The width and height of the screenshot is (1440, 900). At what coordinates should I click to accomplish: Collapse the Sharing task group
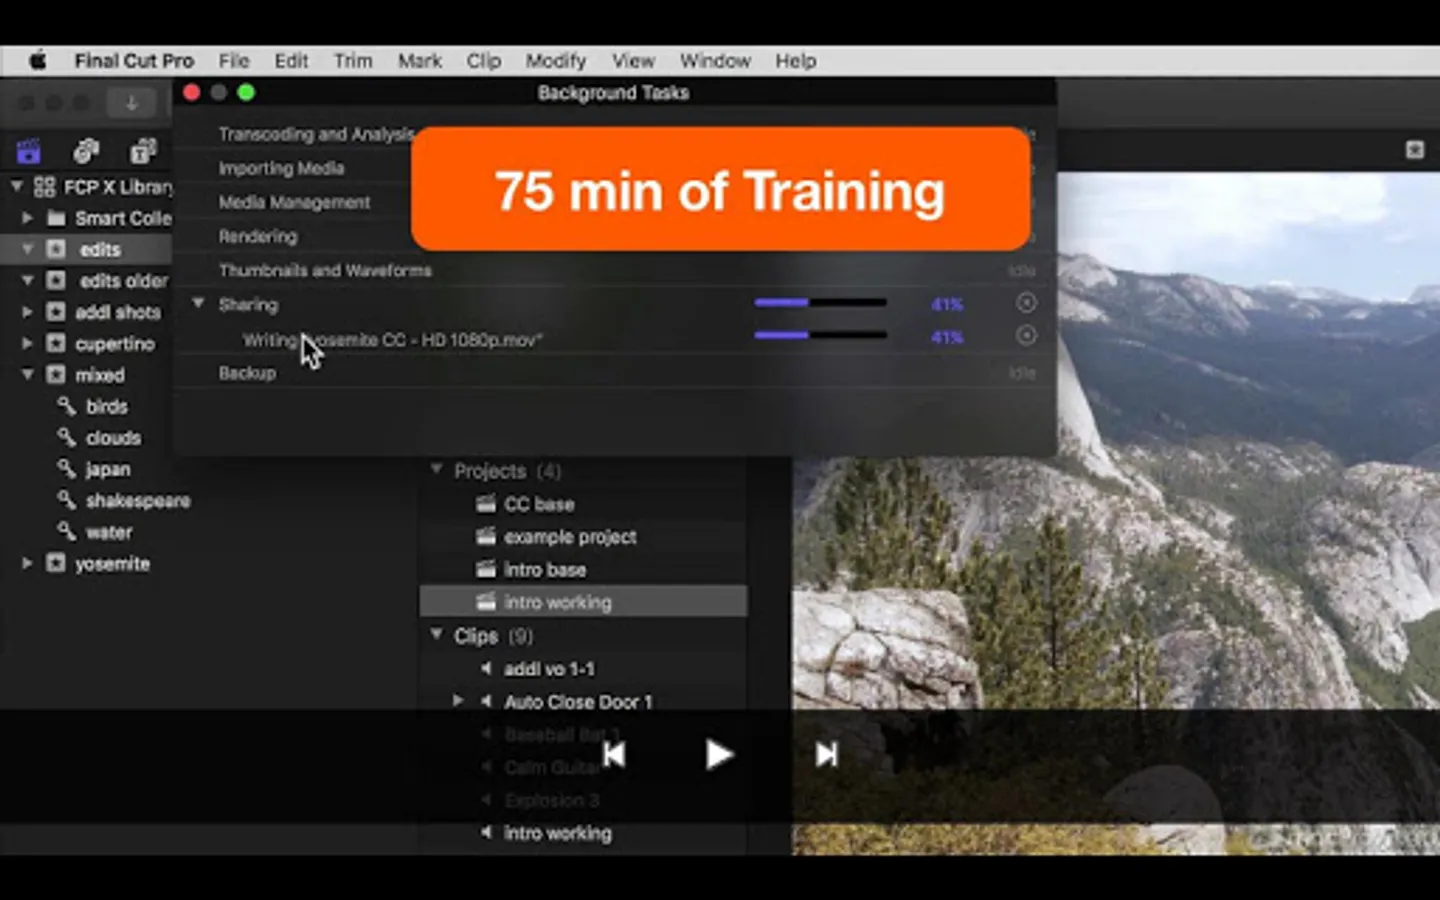[x=198, y=303]
